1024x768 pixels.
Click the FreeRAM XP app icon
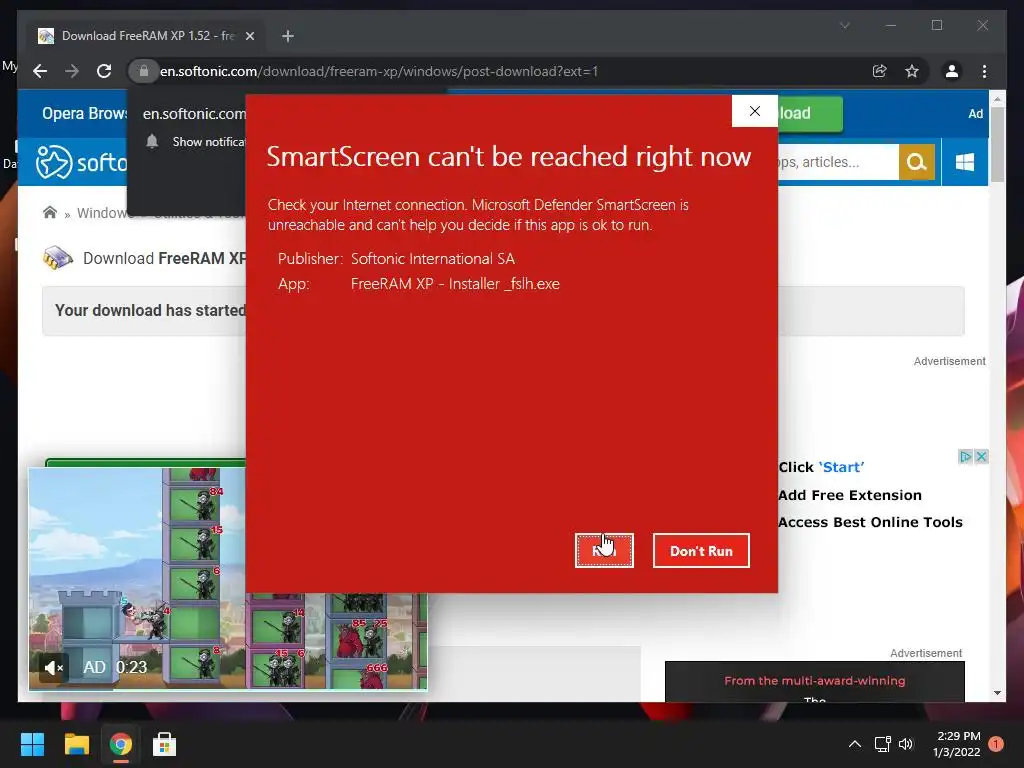pyautogui.click(x=57, y=258)
